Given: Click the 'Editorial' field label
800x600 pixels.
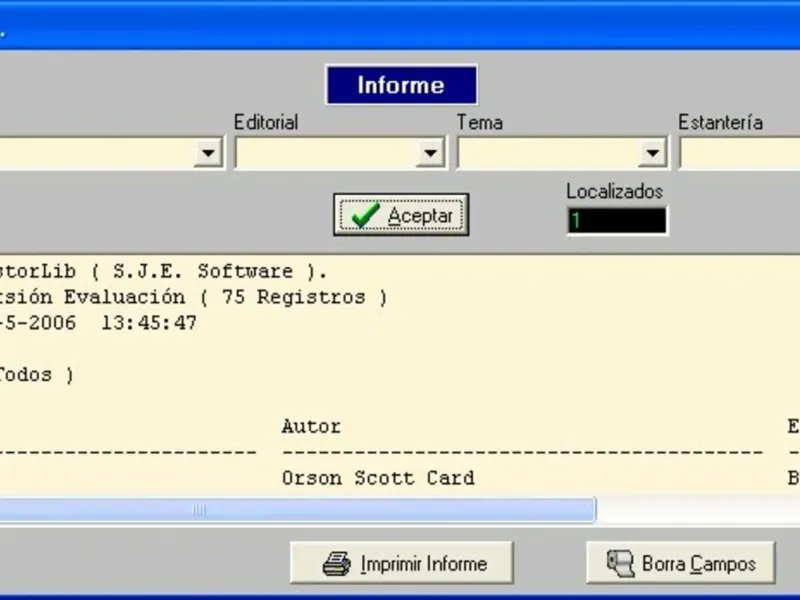Looking at the screenshot, I should pyautogui.click(x=266, y=122).
